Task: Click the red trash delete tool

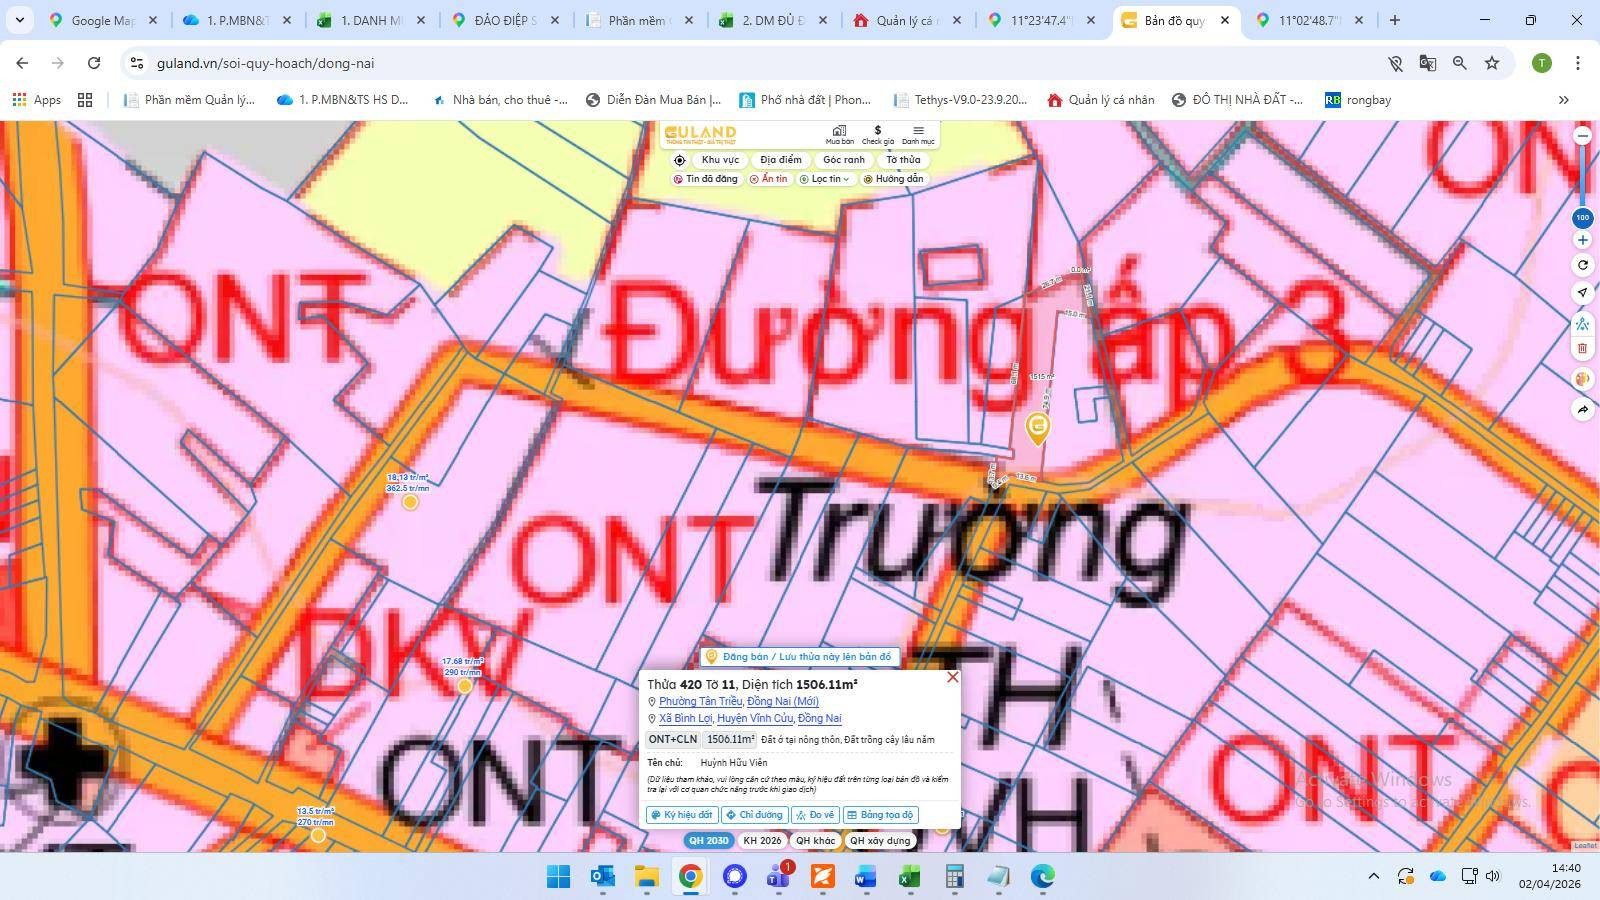Action: click(x=1582, y=348)
